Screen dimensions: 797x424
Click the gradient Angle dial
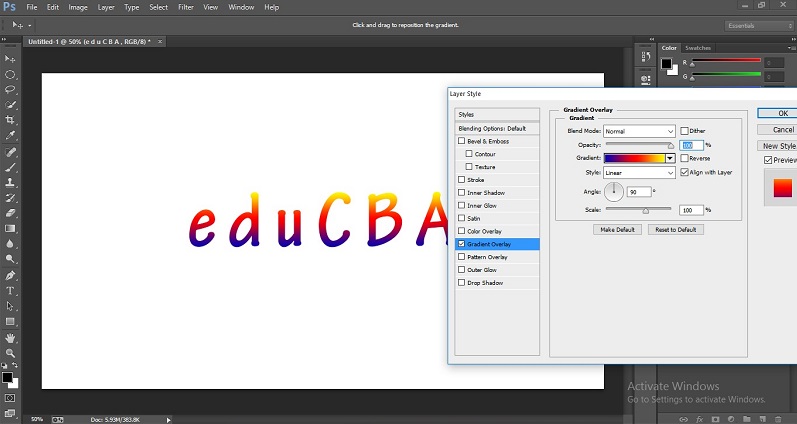click(x=614, y=192)
